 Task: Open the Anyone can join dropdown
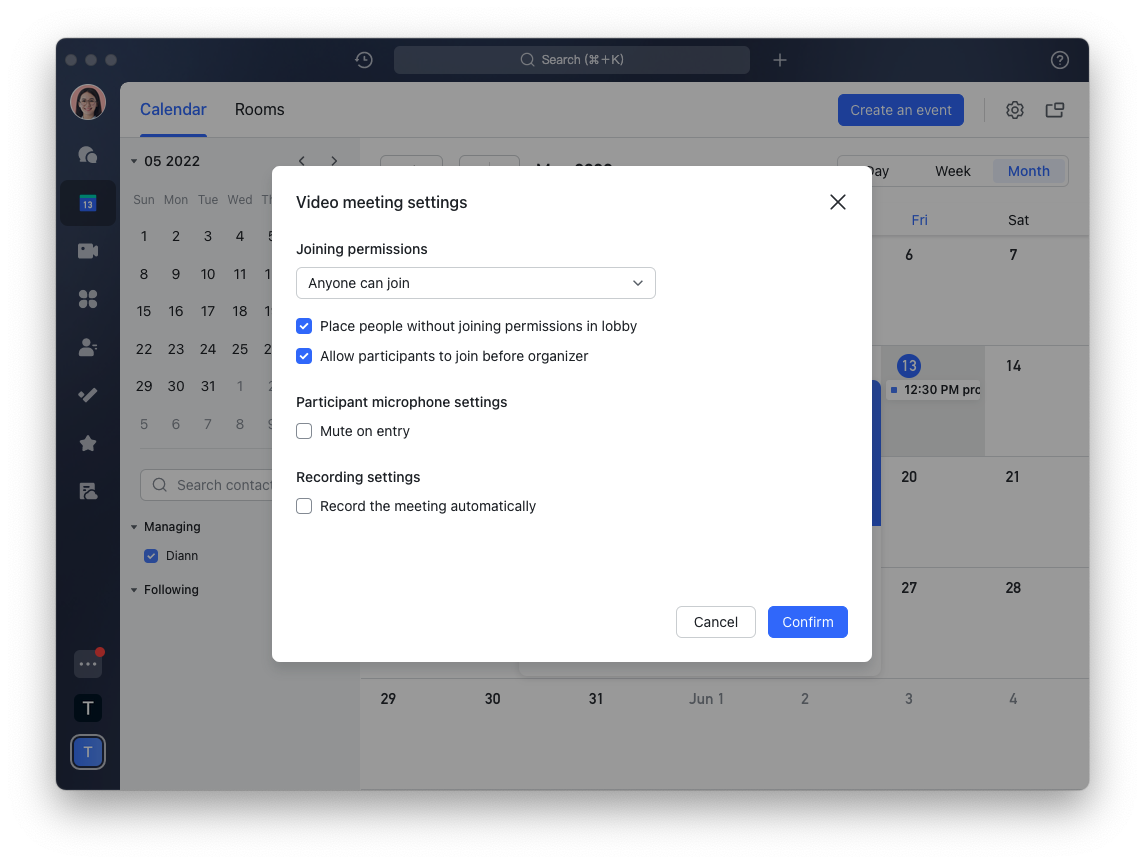point(475,283)
